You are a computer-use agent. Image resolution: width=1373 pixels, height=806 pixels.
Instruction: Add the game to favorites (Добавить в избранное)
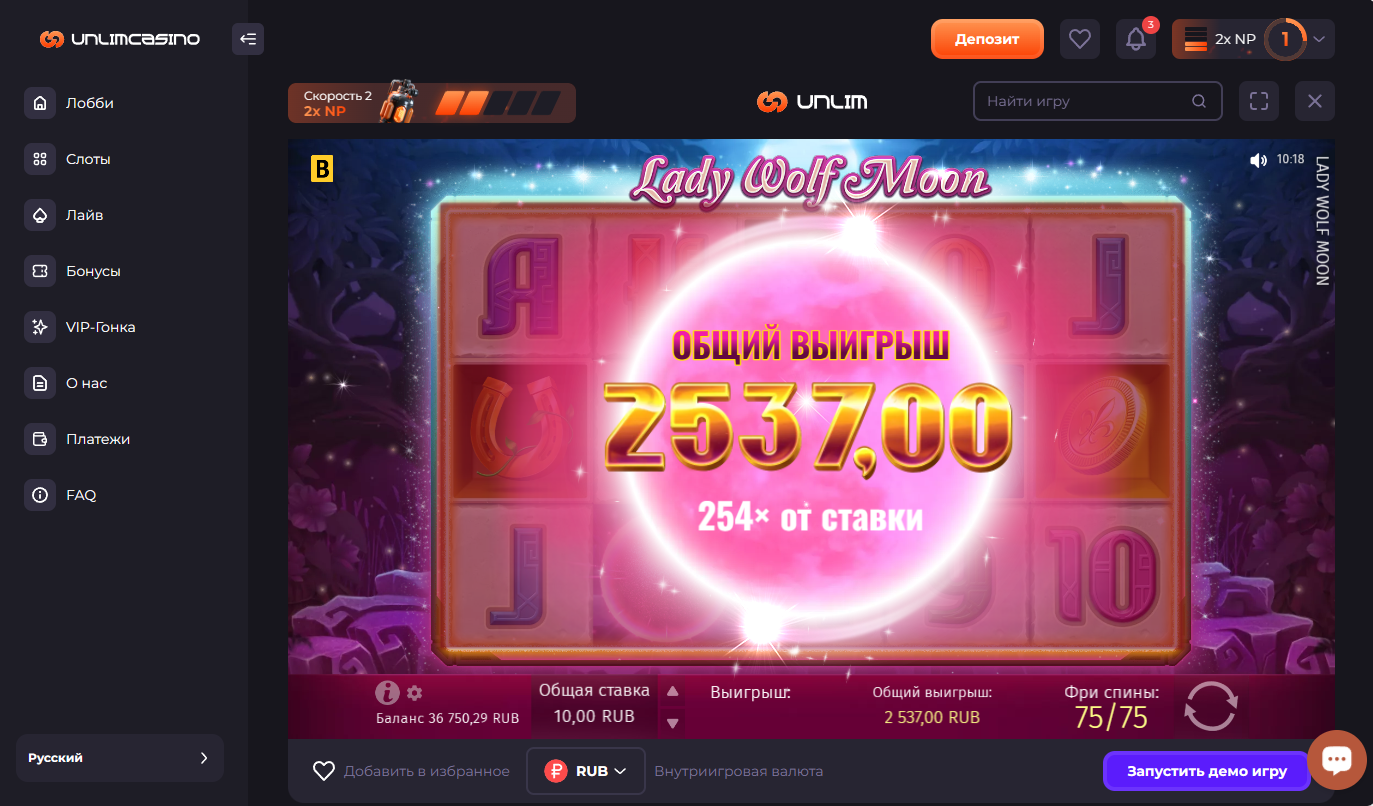point(411,771)
